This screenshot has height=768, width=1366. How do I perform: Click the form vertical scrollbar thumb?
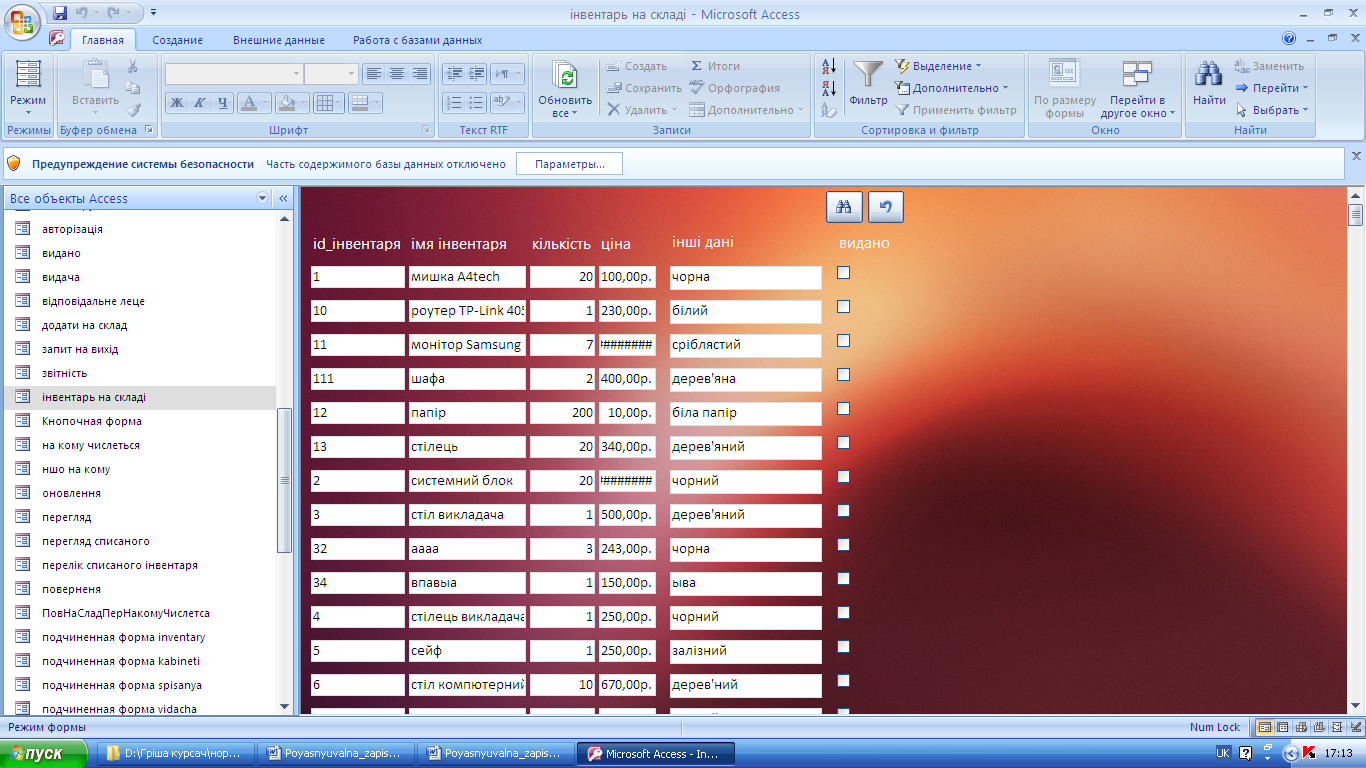(x=1356, y=215)
